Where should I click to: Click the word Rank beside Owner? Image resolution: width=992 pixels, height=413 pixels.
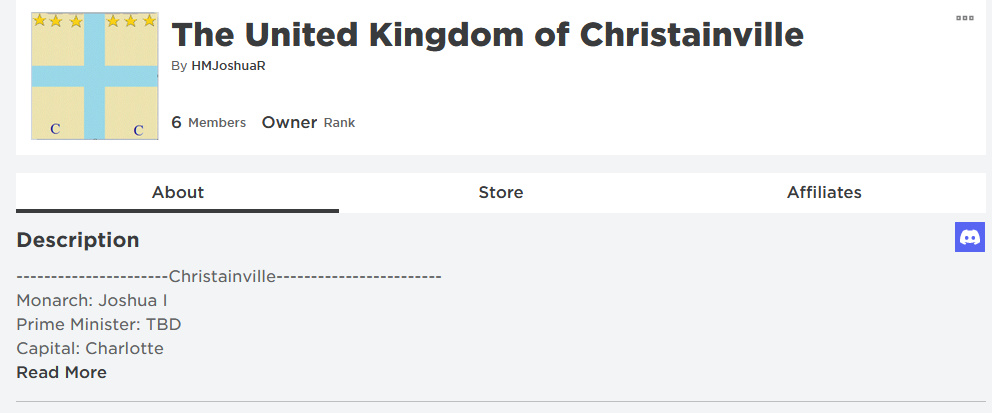click(x=339, y=123)
